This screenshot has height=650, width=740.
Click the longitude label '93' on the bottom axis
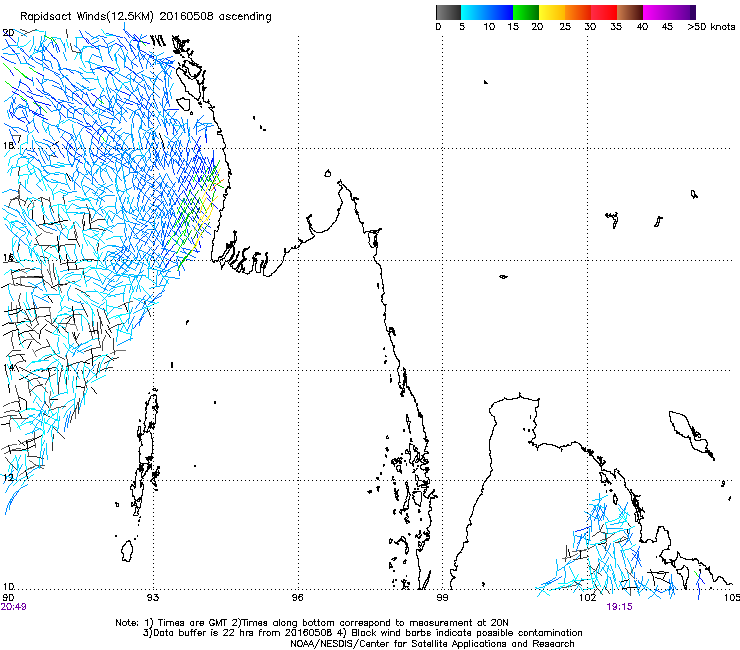(x=153, y=598)
